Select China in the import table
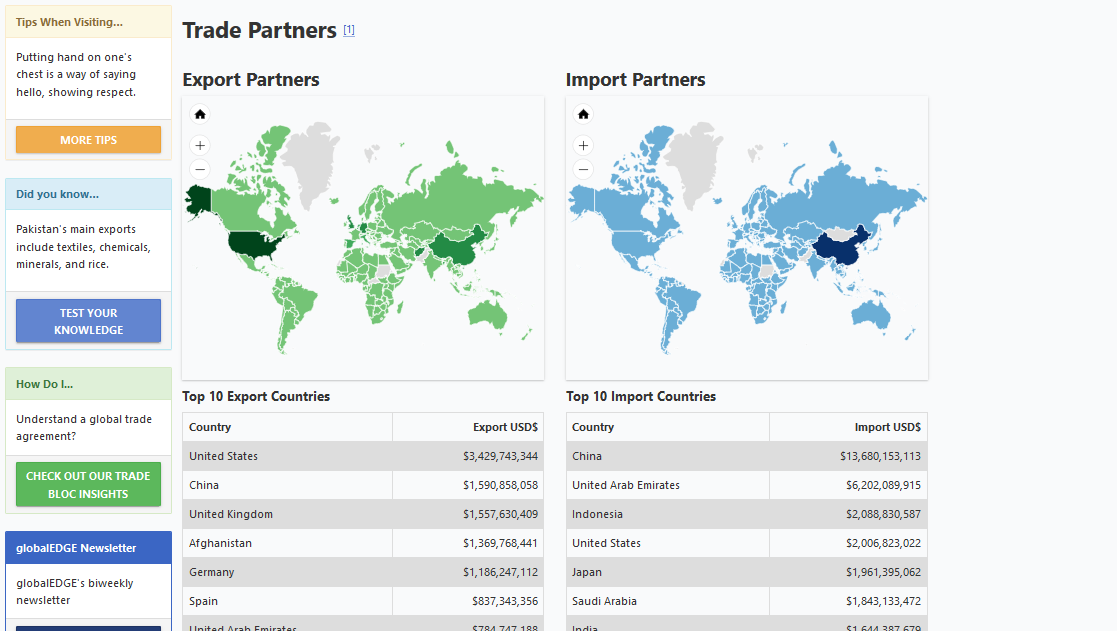 coord(587,457)
